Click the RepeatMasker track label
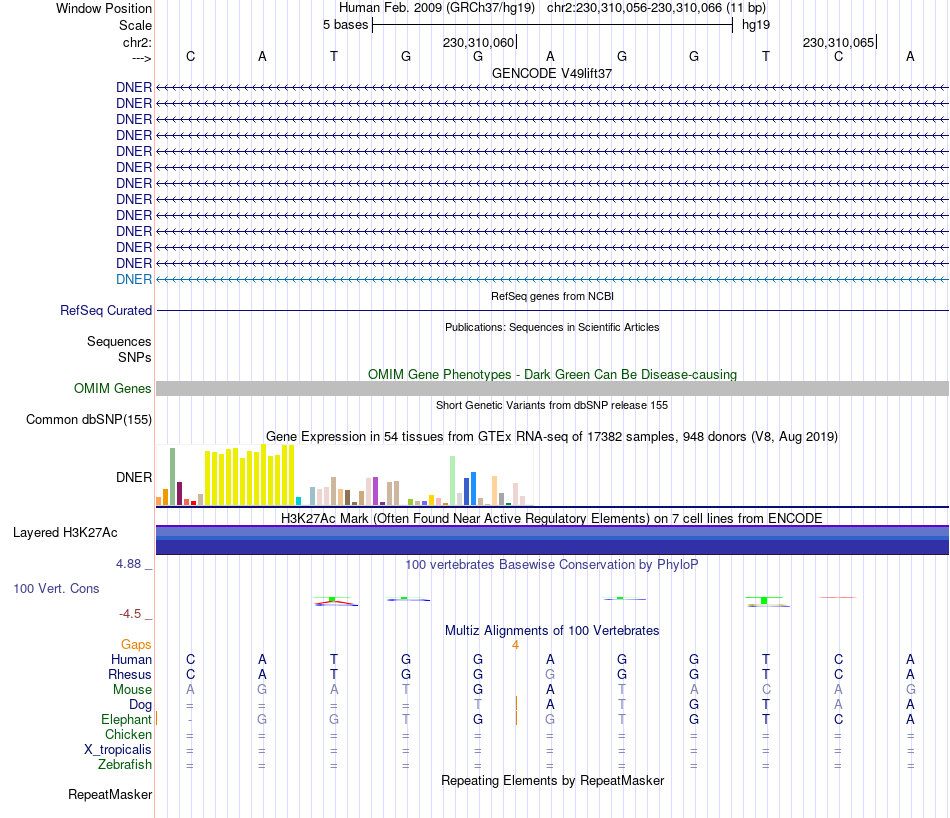Viewport: 950px width, 818px height. point(110,794)
